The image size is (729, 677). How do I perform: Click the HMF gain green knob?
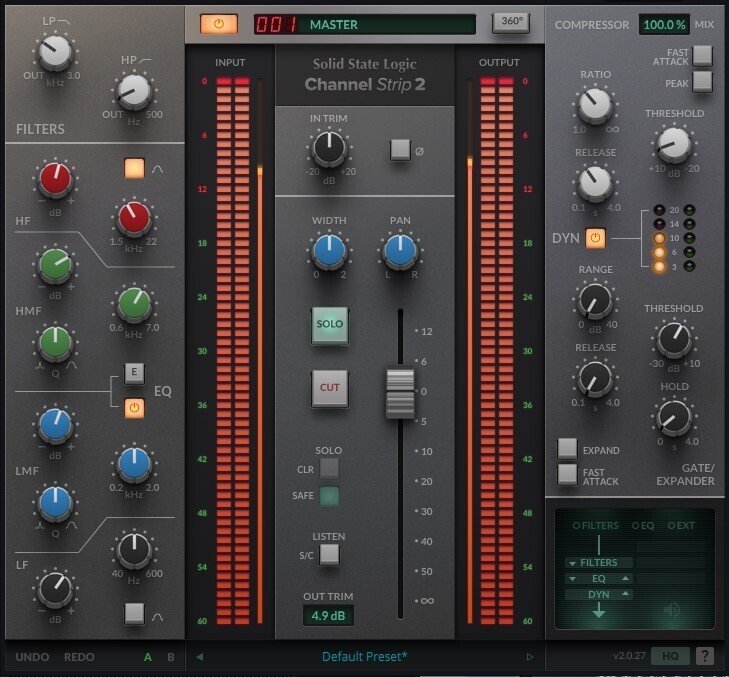point(55,265)
